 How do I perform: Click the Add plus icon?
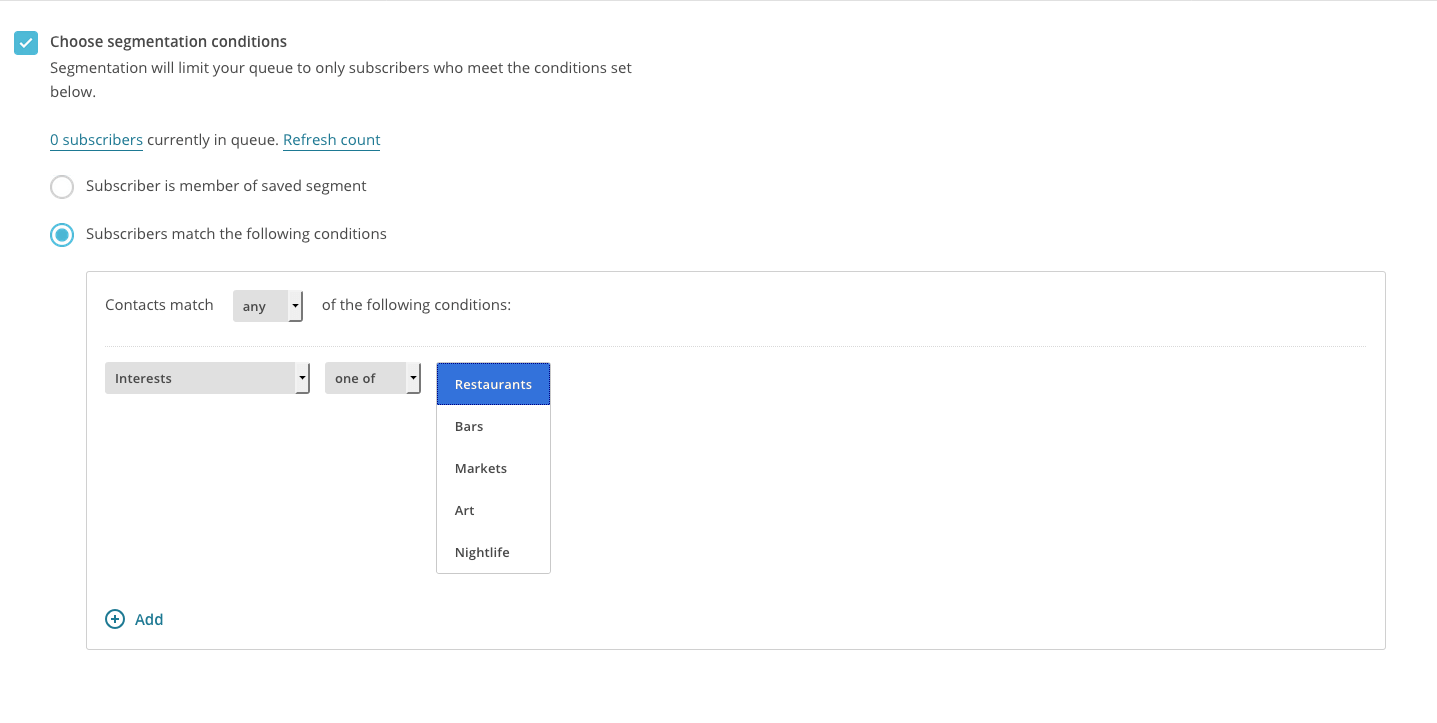[115, 619]
